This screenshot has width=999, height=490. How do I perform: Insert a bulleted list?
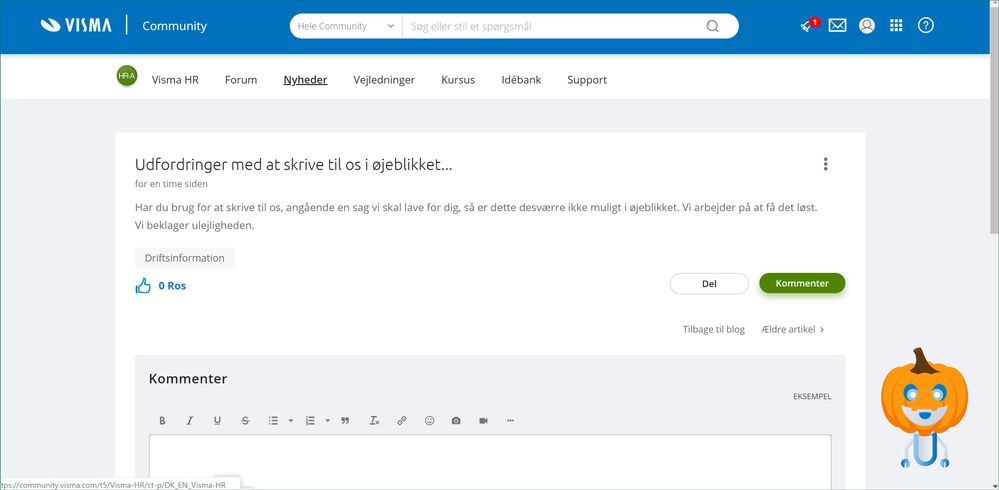pos(273,421)
